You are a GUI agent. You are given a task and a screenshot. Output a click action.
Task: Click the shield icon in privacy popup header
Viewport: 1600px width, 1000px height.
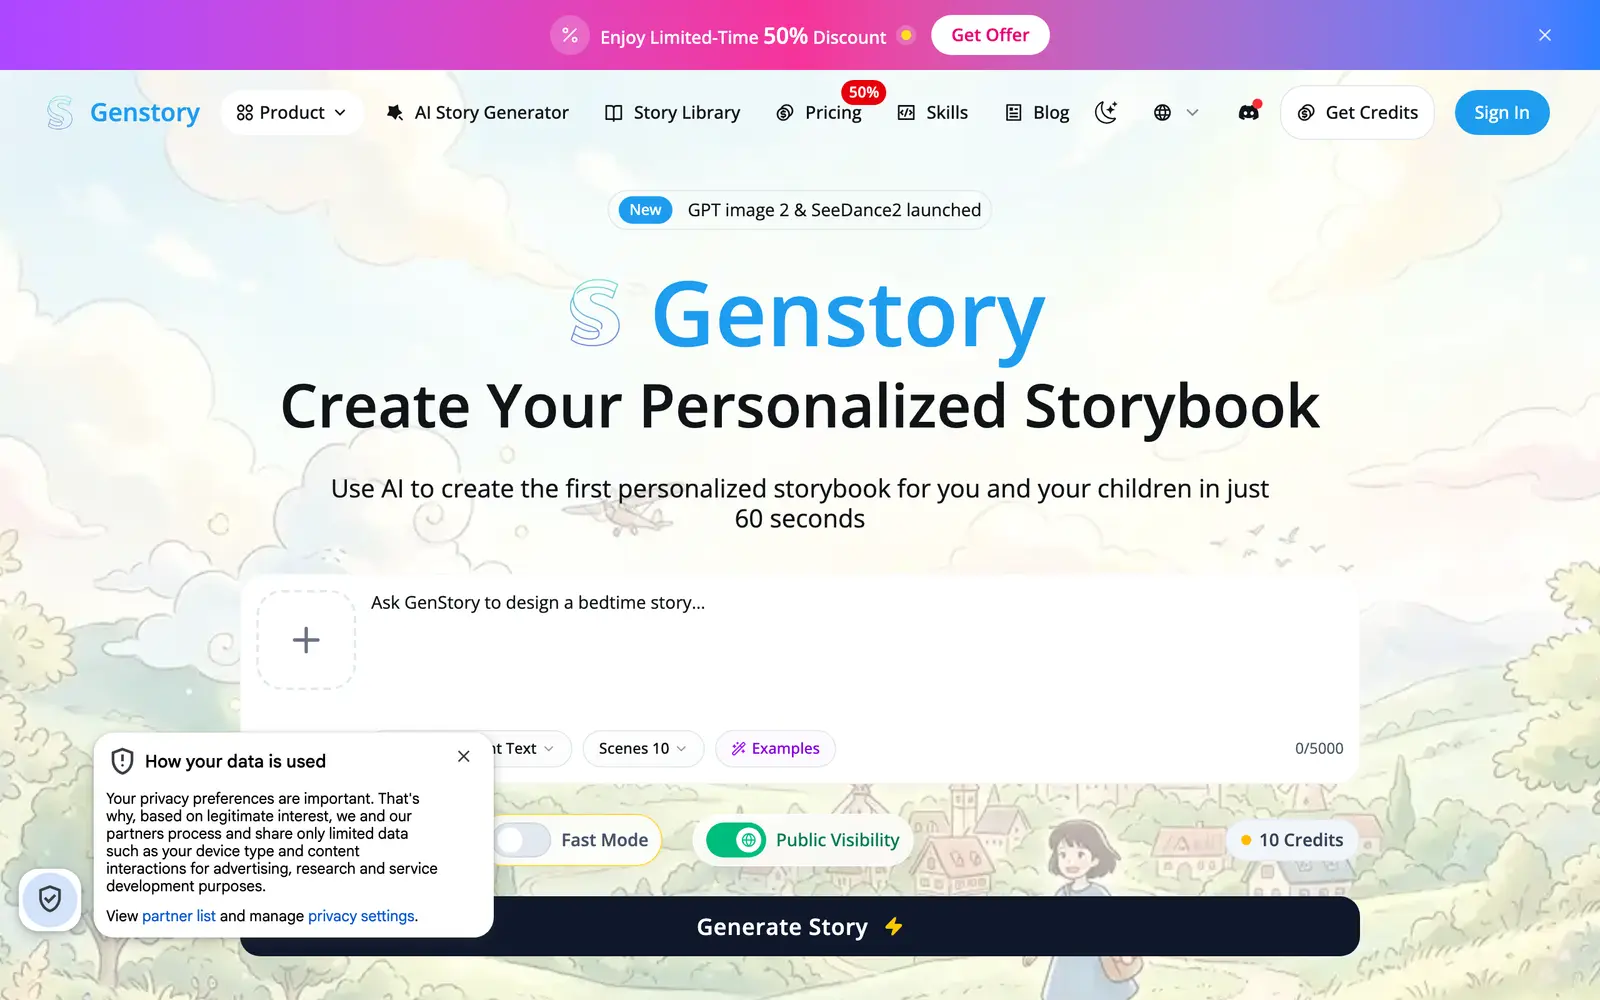[122, 761]
